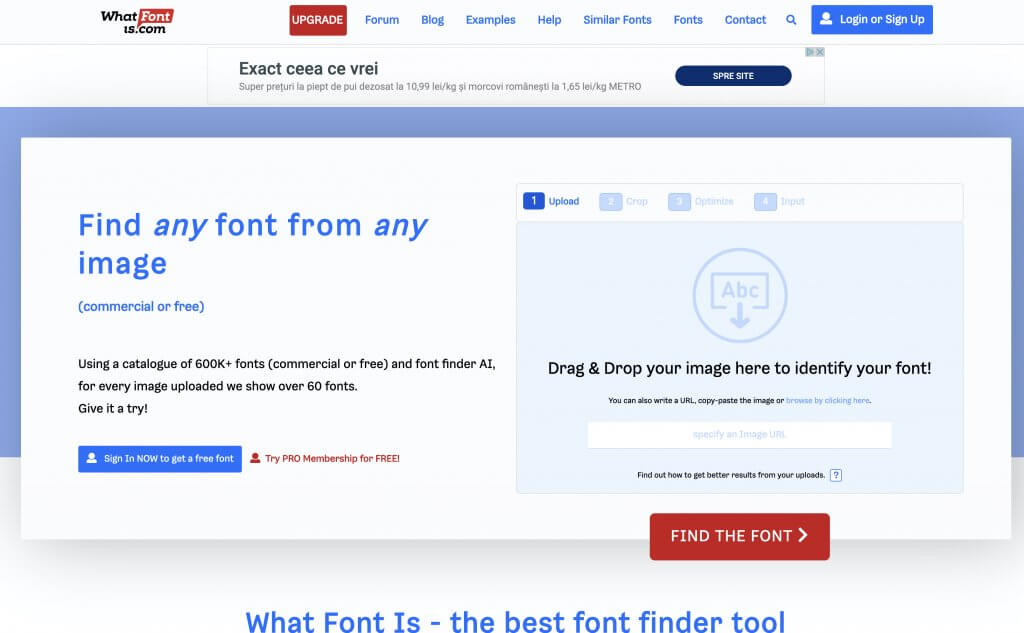1024x633 pixels.
Task: Select the Input step tab
Action: tap(779, 201)
